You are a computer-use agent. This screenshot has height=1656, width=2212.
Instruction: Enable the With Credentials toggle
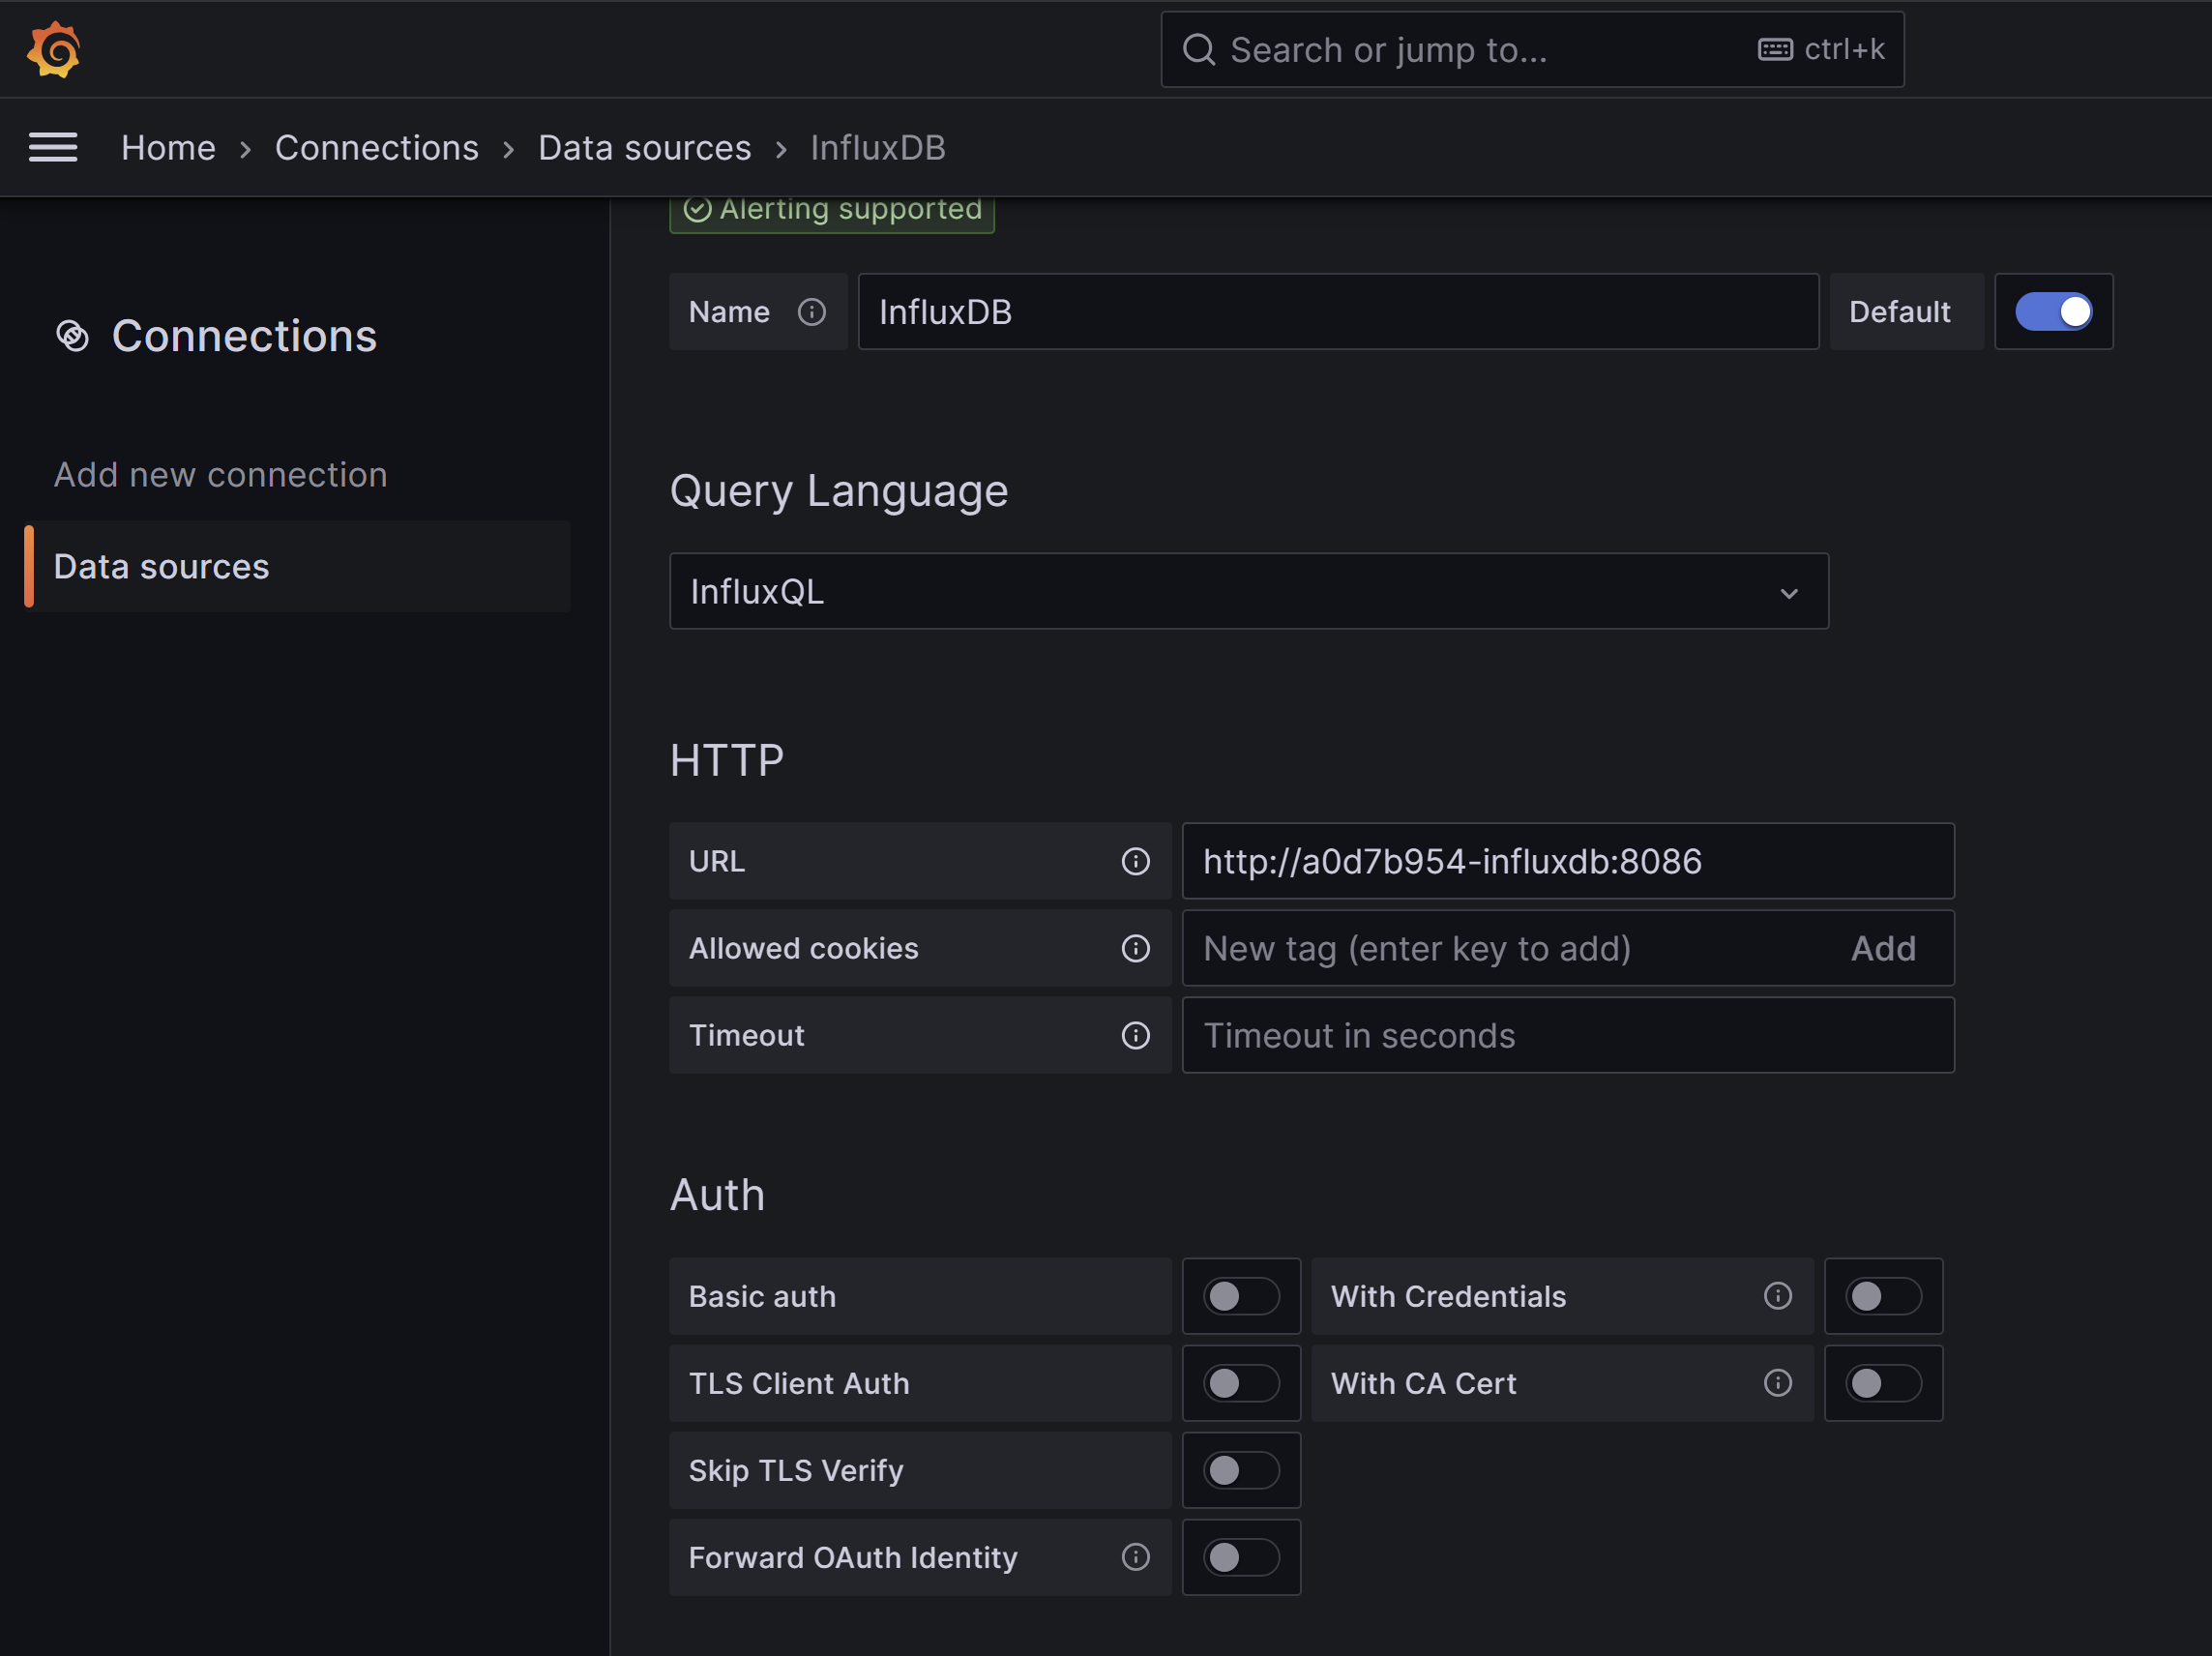pyautogui.click(x=1883, y=1296)
